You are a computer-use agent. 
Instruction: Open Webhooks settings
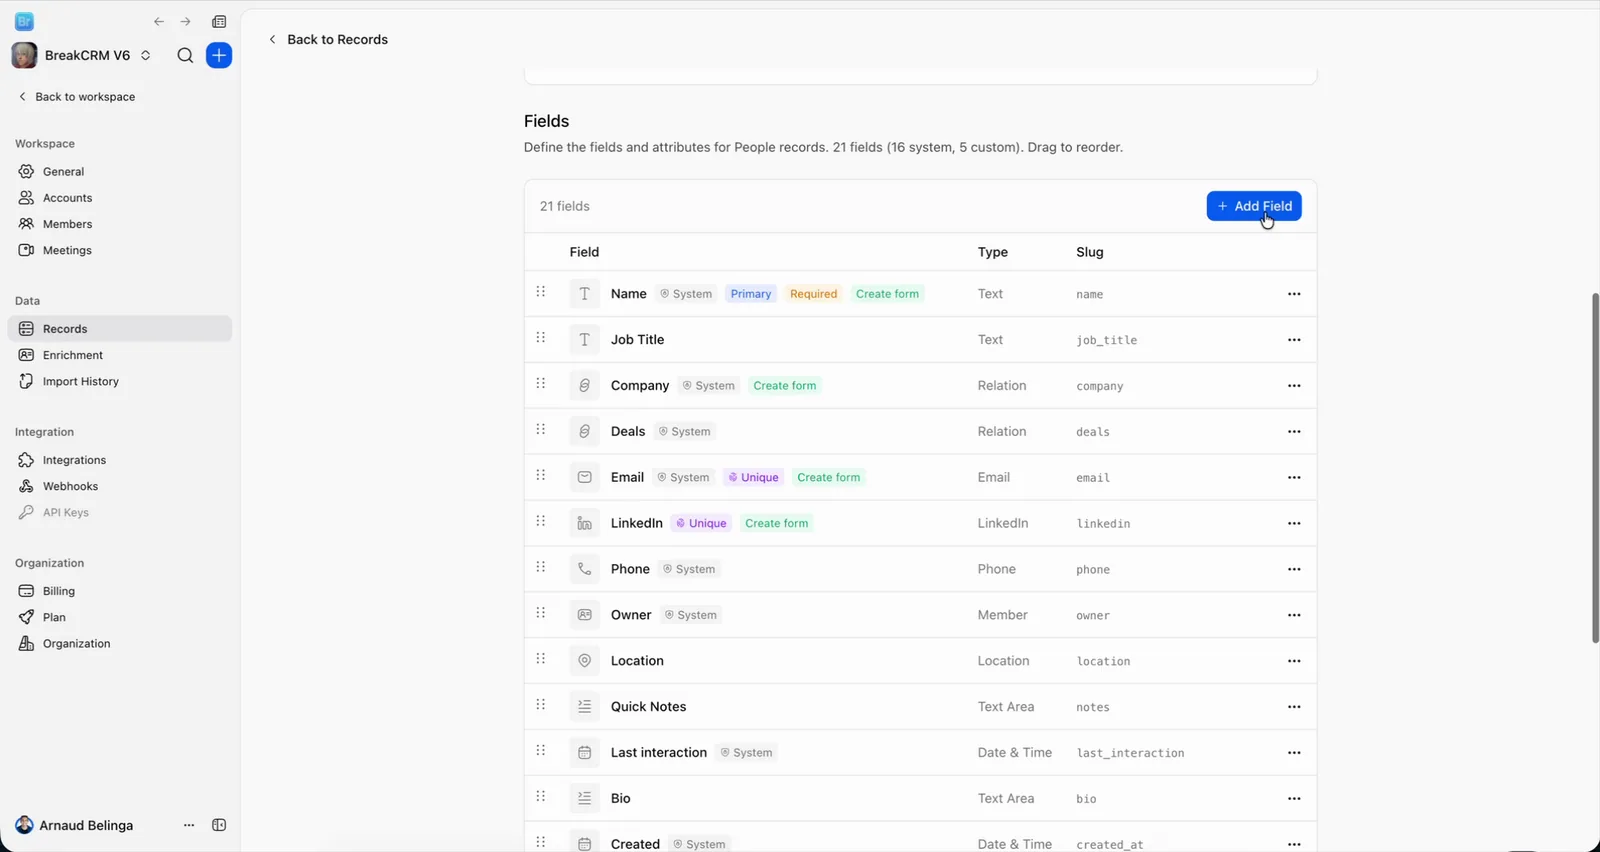click(x=119, y=486)
